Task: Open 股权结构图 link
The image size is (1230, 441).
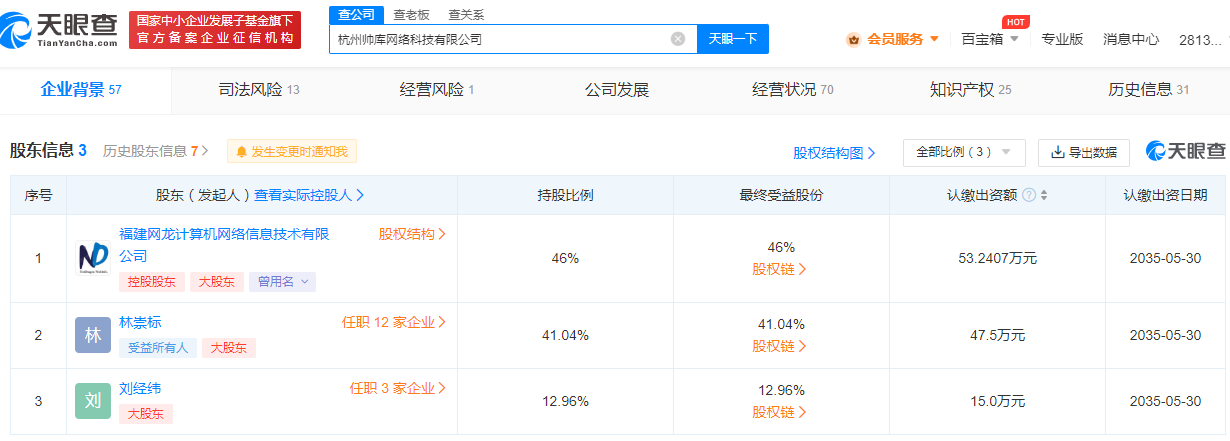Action: 834,153
